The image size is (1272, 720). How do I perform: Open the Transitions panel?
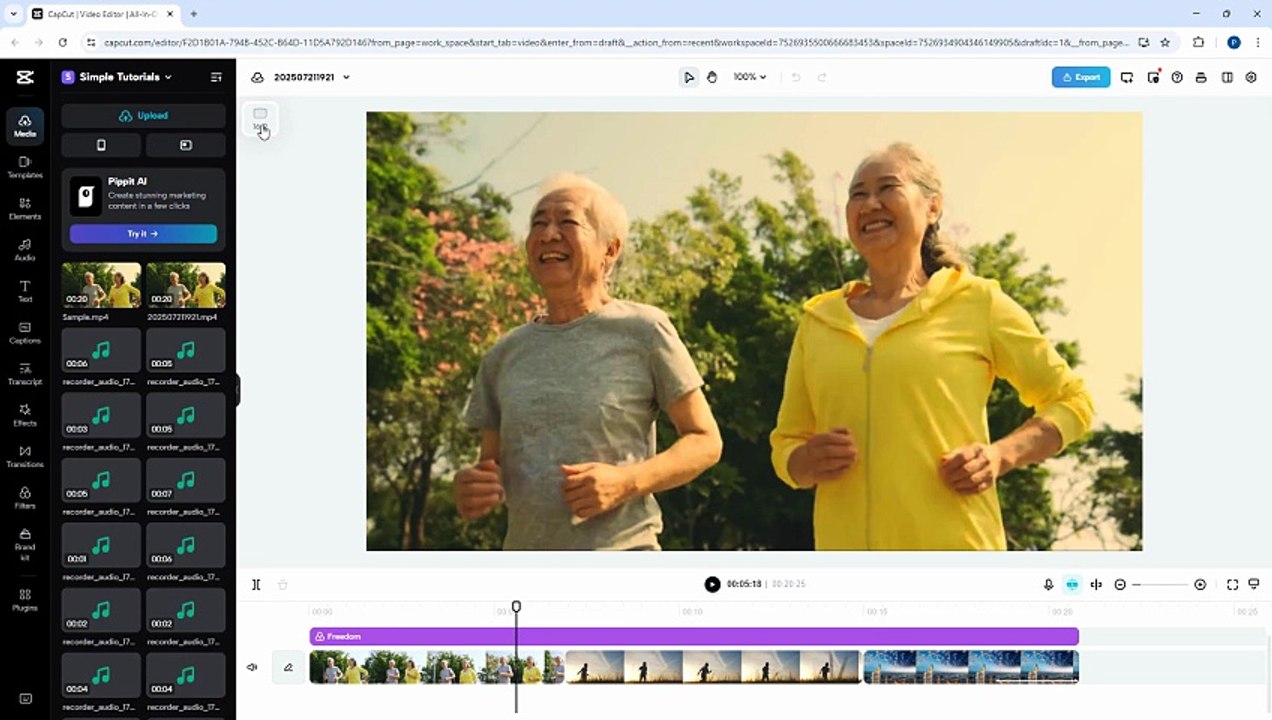click(25, 457)
